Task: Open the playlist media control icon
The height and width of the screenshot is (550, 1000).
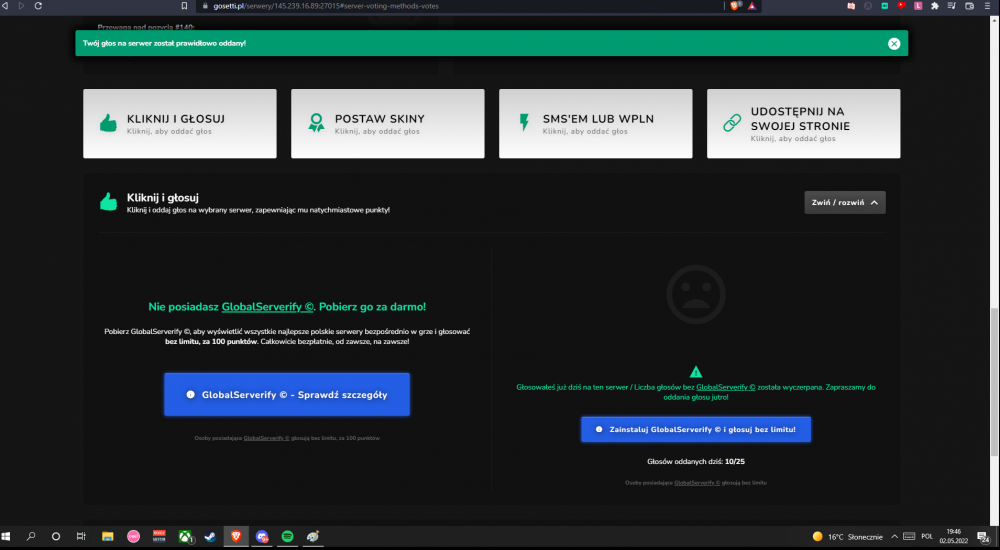Action: 952,6
